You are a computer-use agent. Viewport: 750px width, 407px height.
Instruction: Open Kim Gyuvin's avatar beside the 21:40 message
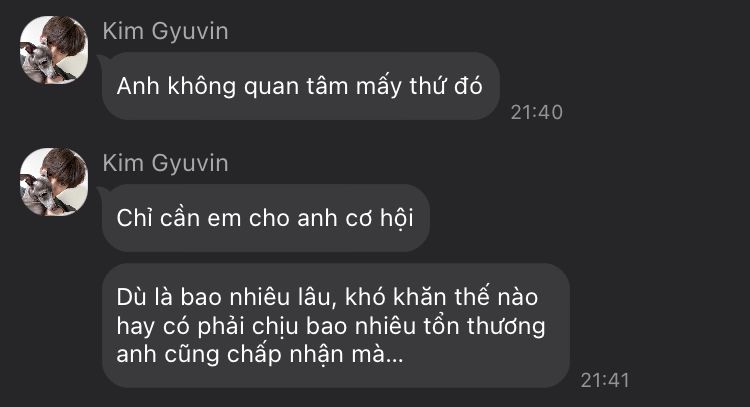pyautogui.click(x=54, y=50)
